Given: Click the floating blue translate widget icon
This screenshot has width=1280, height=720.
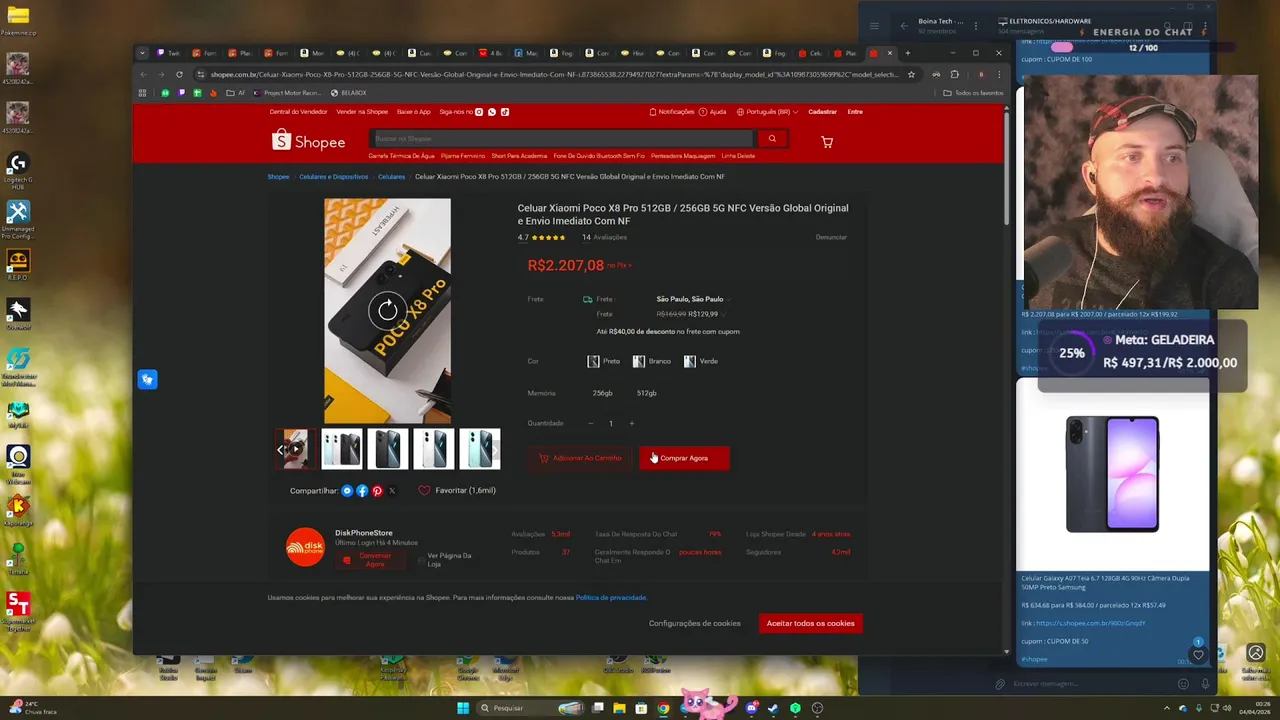Looking at the screenshot, I should [147, 379].
